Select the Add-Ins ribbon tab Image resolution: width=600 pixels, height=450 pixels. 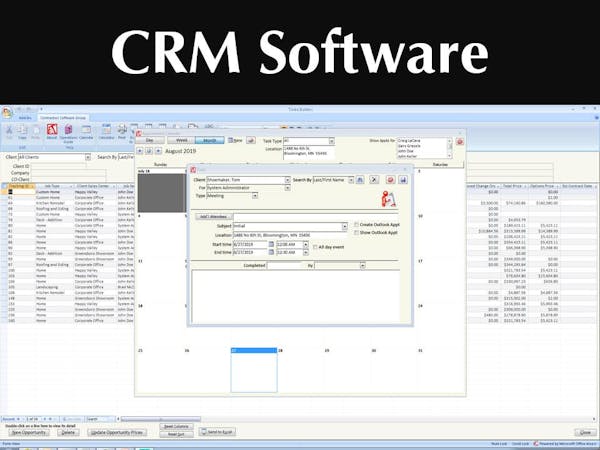[x=25, y=118]
